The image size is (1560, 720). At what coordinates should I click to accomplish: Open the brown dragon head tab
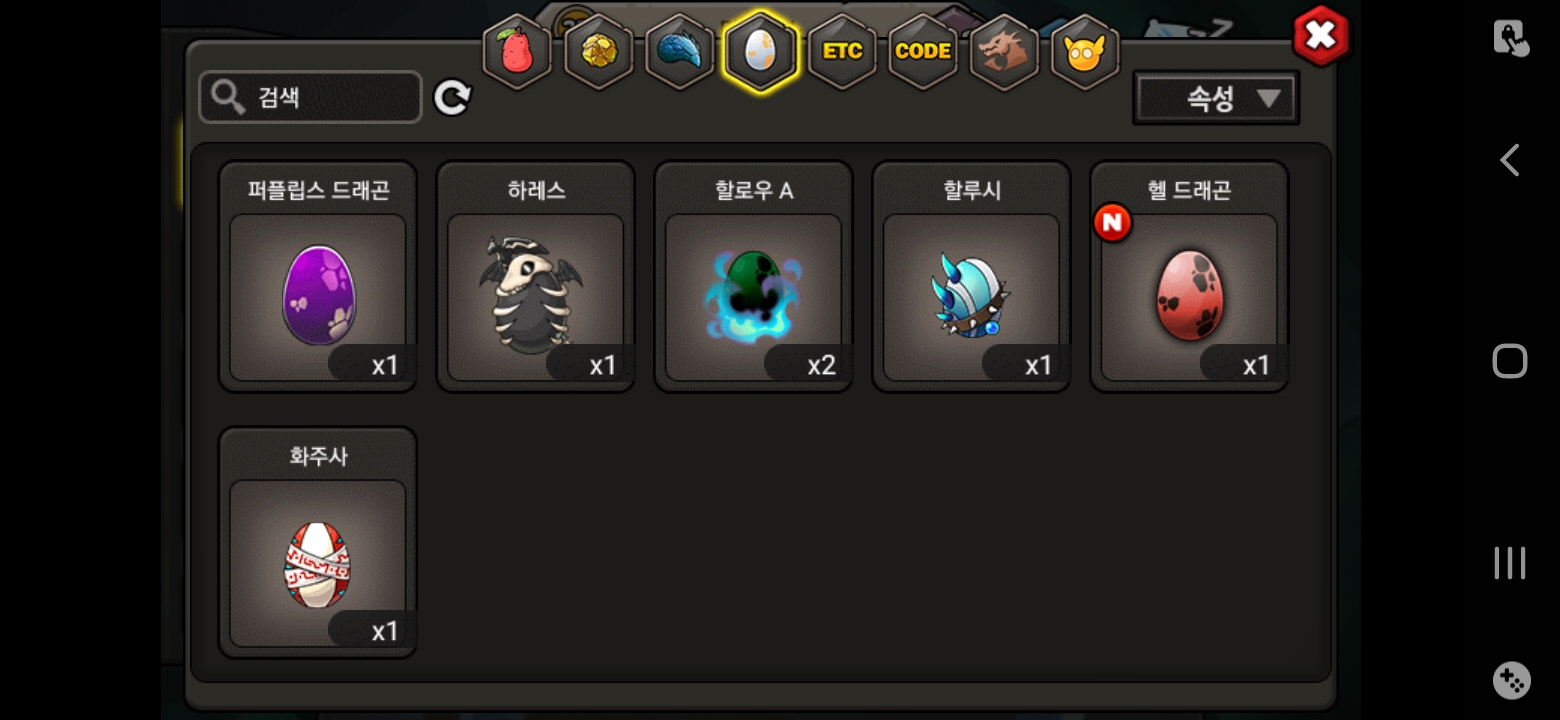tap(1004, 52)
